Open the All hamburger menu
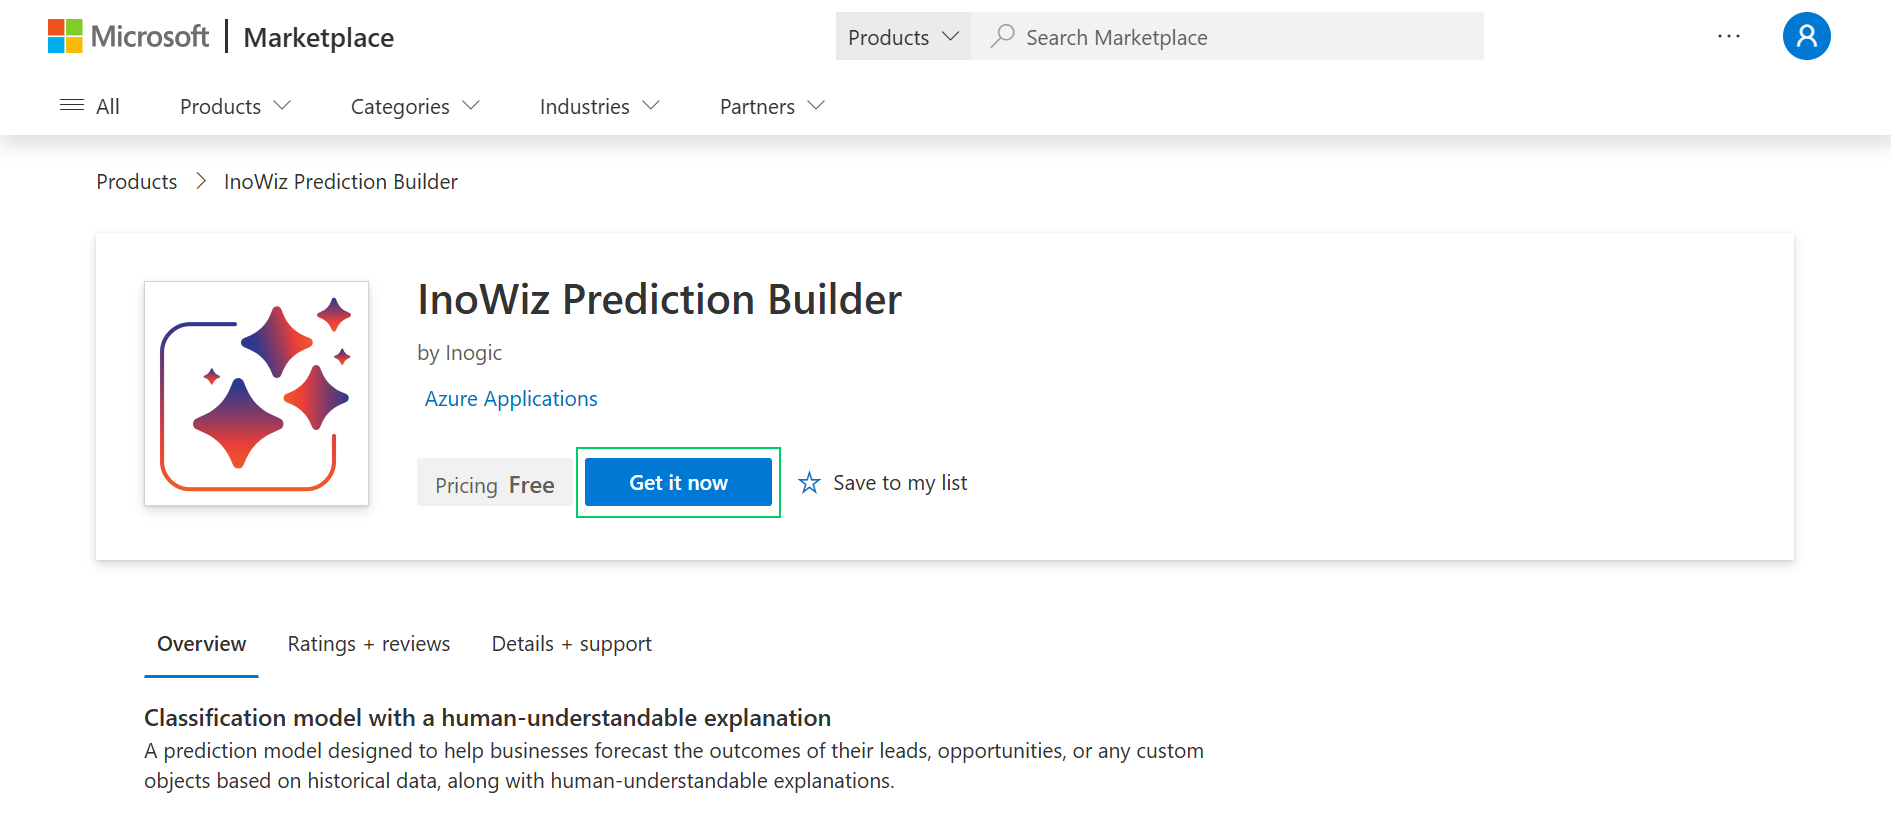The image size is (1891, 834). coord(90,106)
